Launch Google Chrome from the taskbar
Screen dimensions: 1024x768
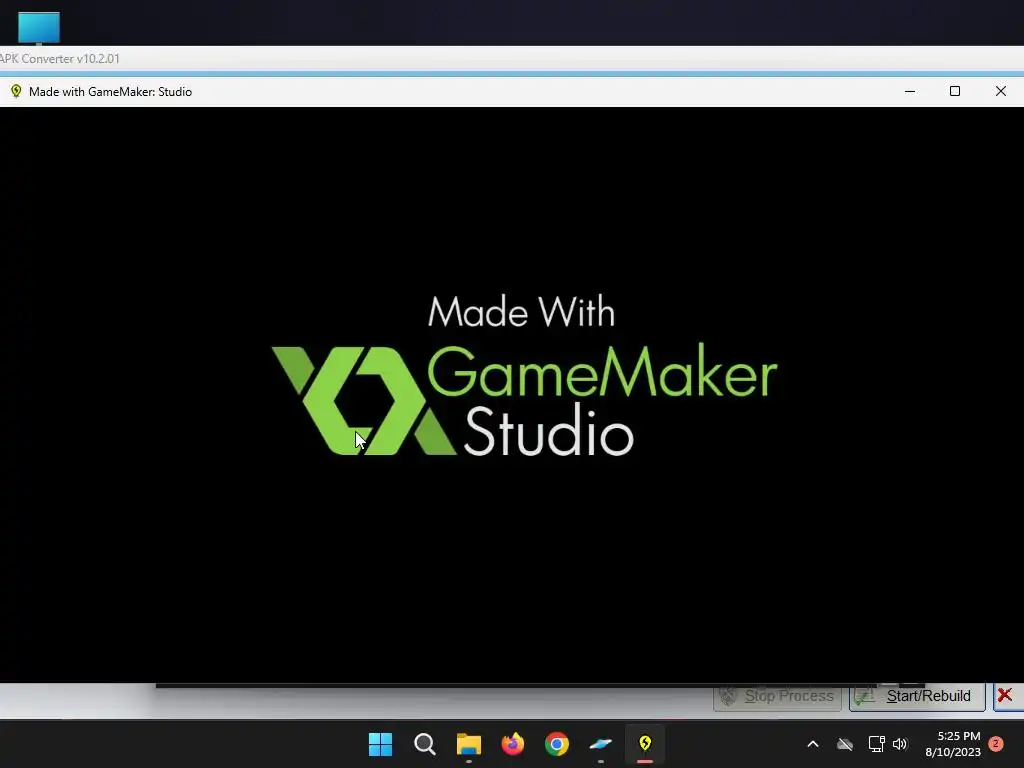(557, 744)
